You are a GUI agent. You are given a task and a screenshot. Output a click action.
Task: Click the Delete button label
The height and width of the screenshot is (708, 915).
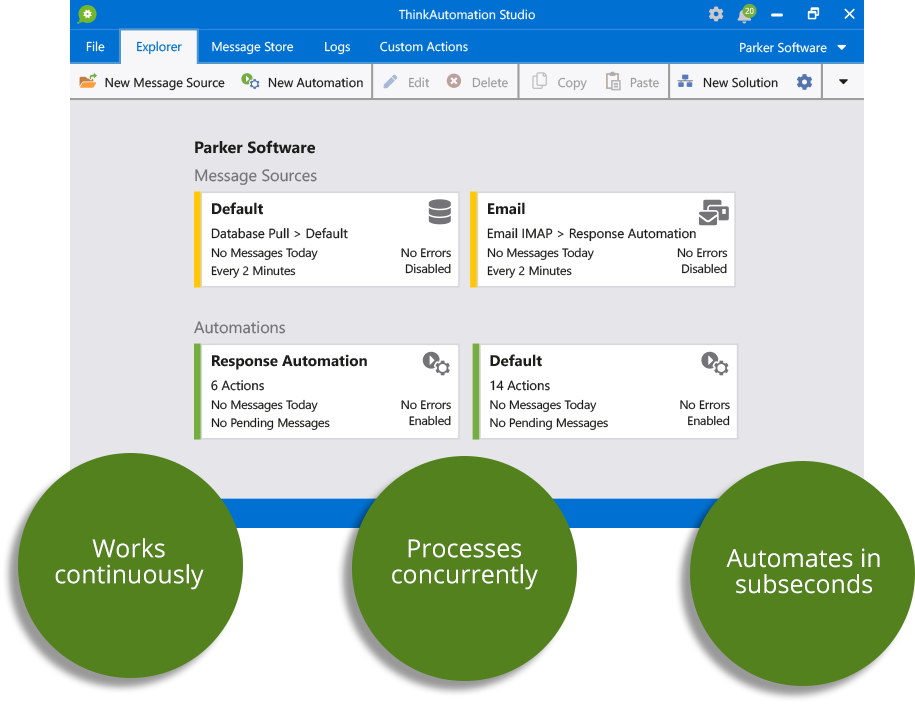(490, 83)
